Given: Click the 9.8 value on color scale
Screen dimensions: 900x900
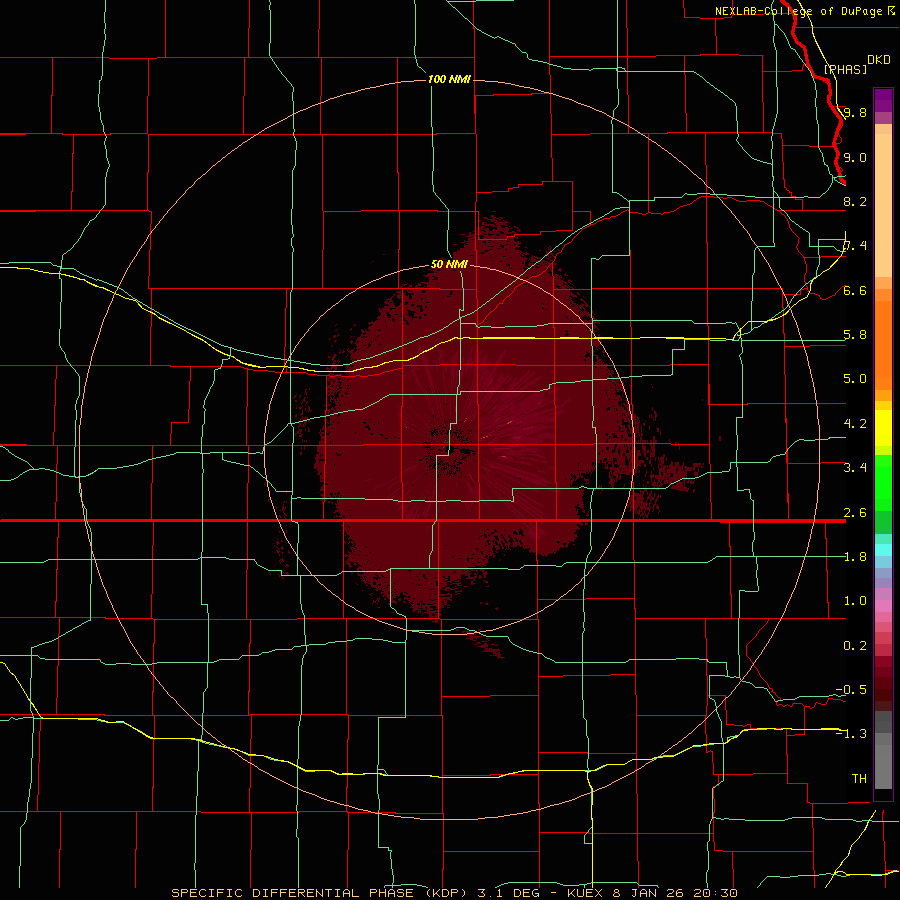Looking at the screenshot, I should 855,112.
